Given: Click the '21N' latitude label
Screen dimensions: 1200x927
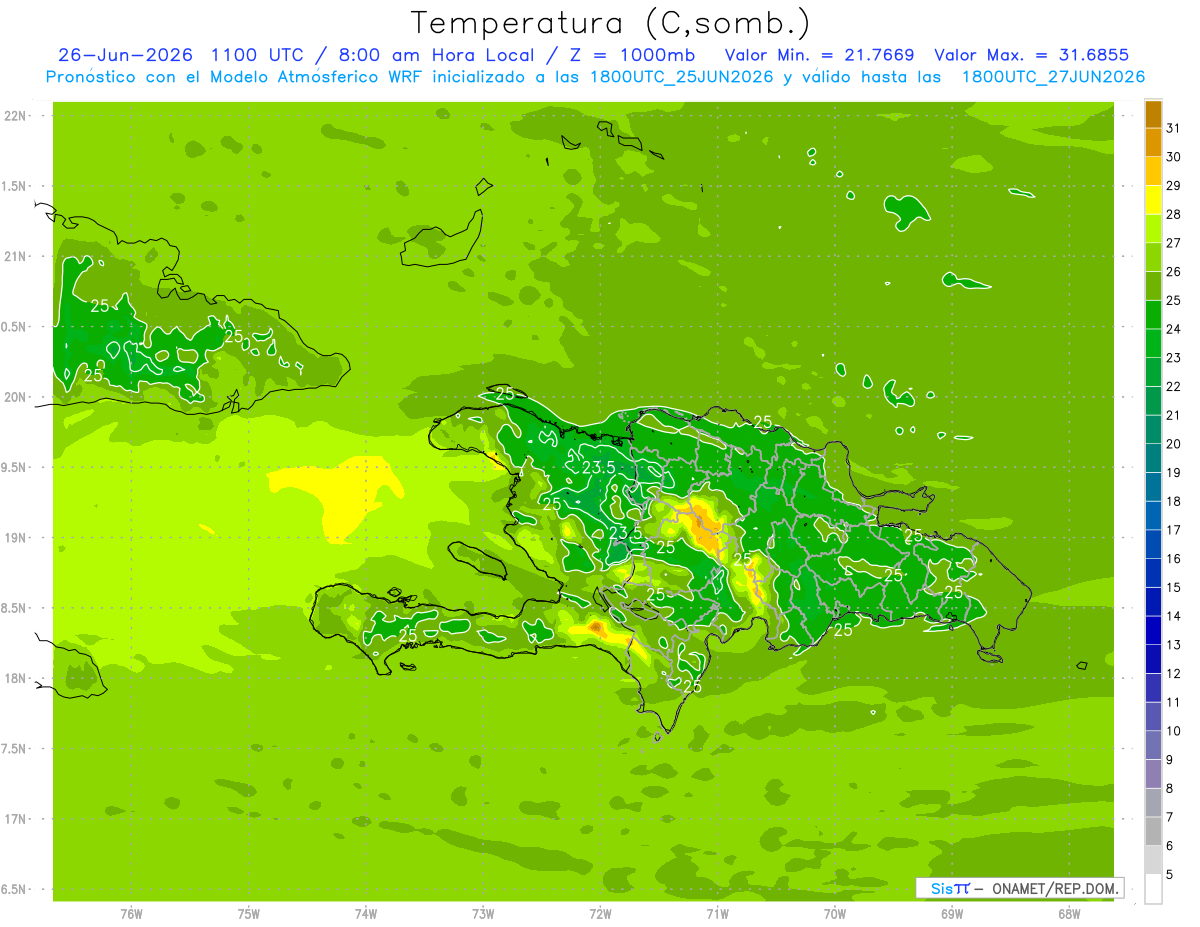Looking at the screenshot, I should pyautogui.click(x=15, y=256).
